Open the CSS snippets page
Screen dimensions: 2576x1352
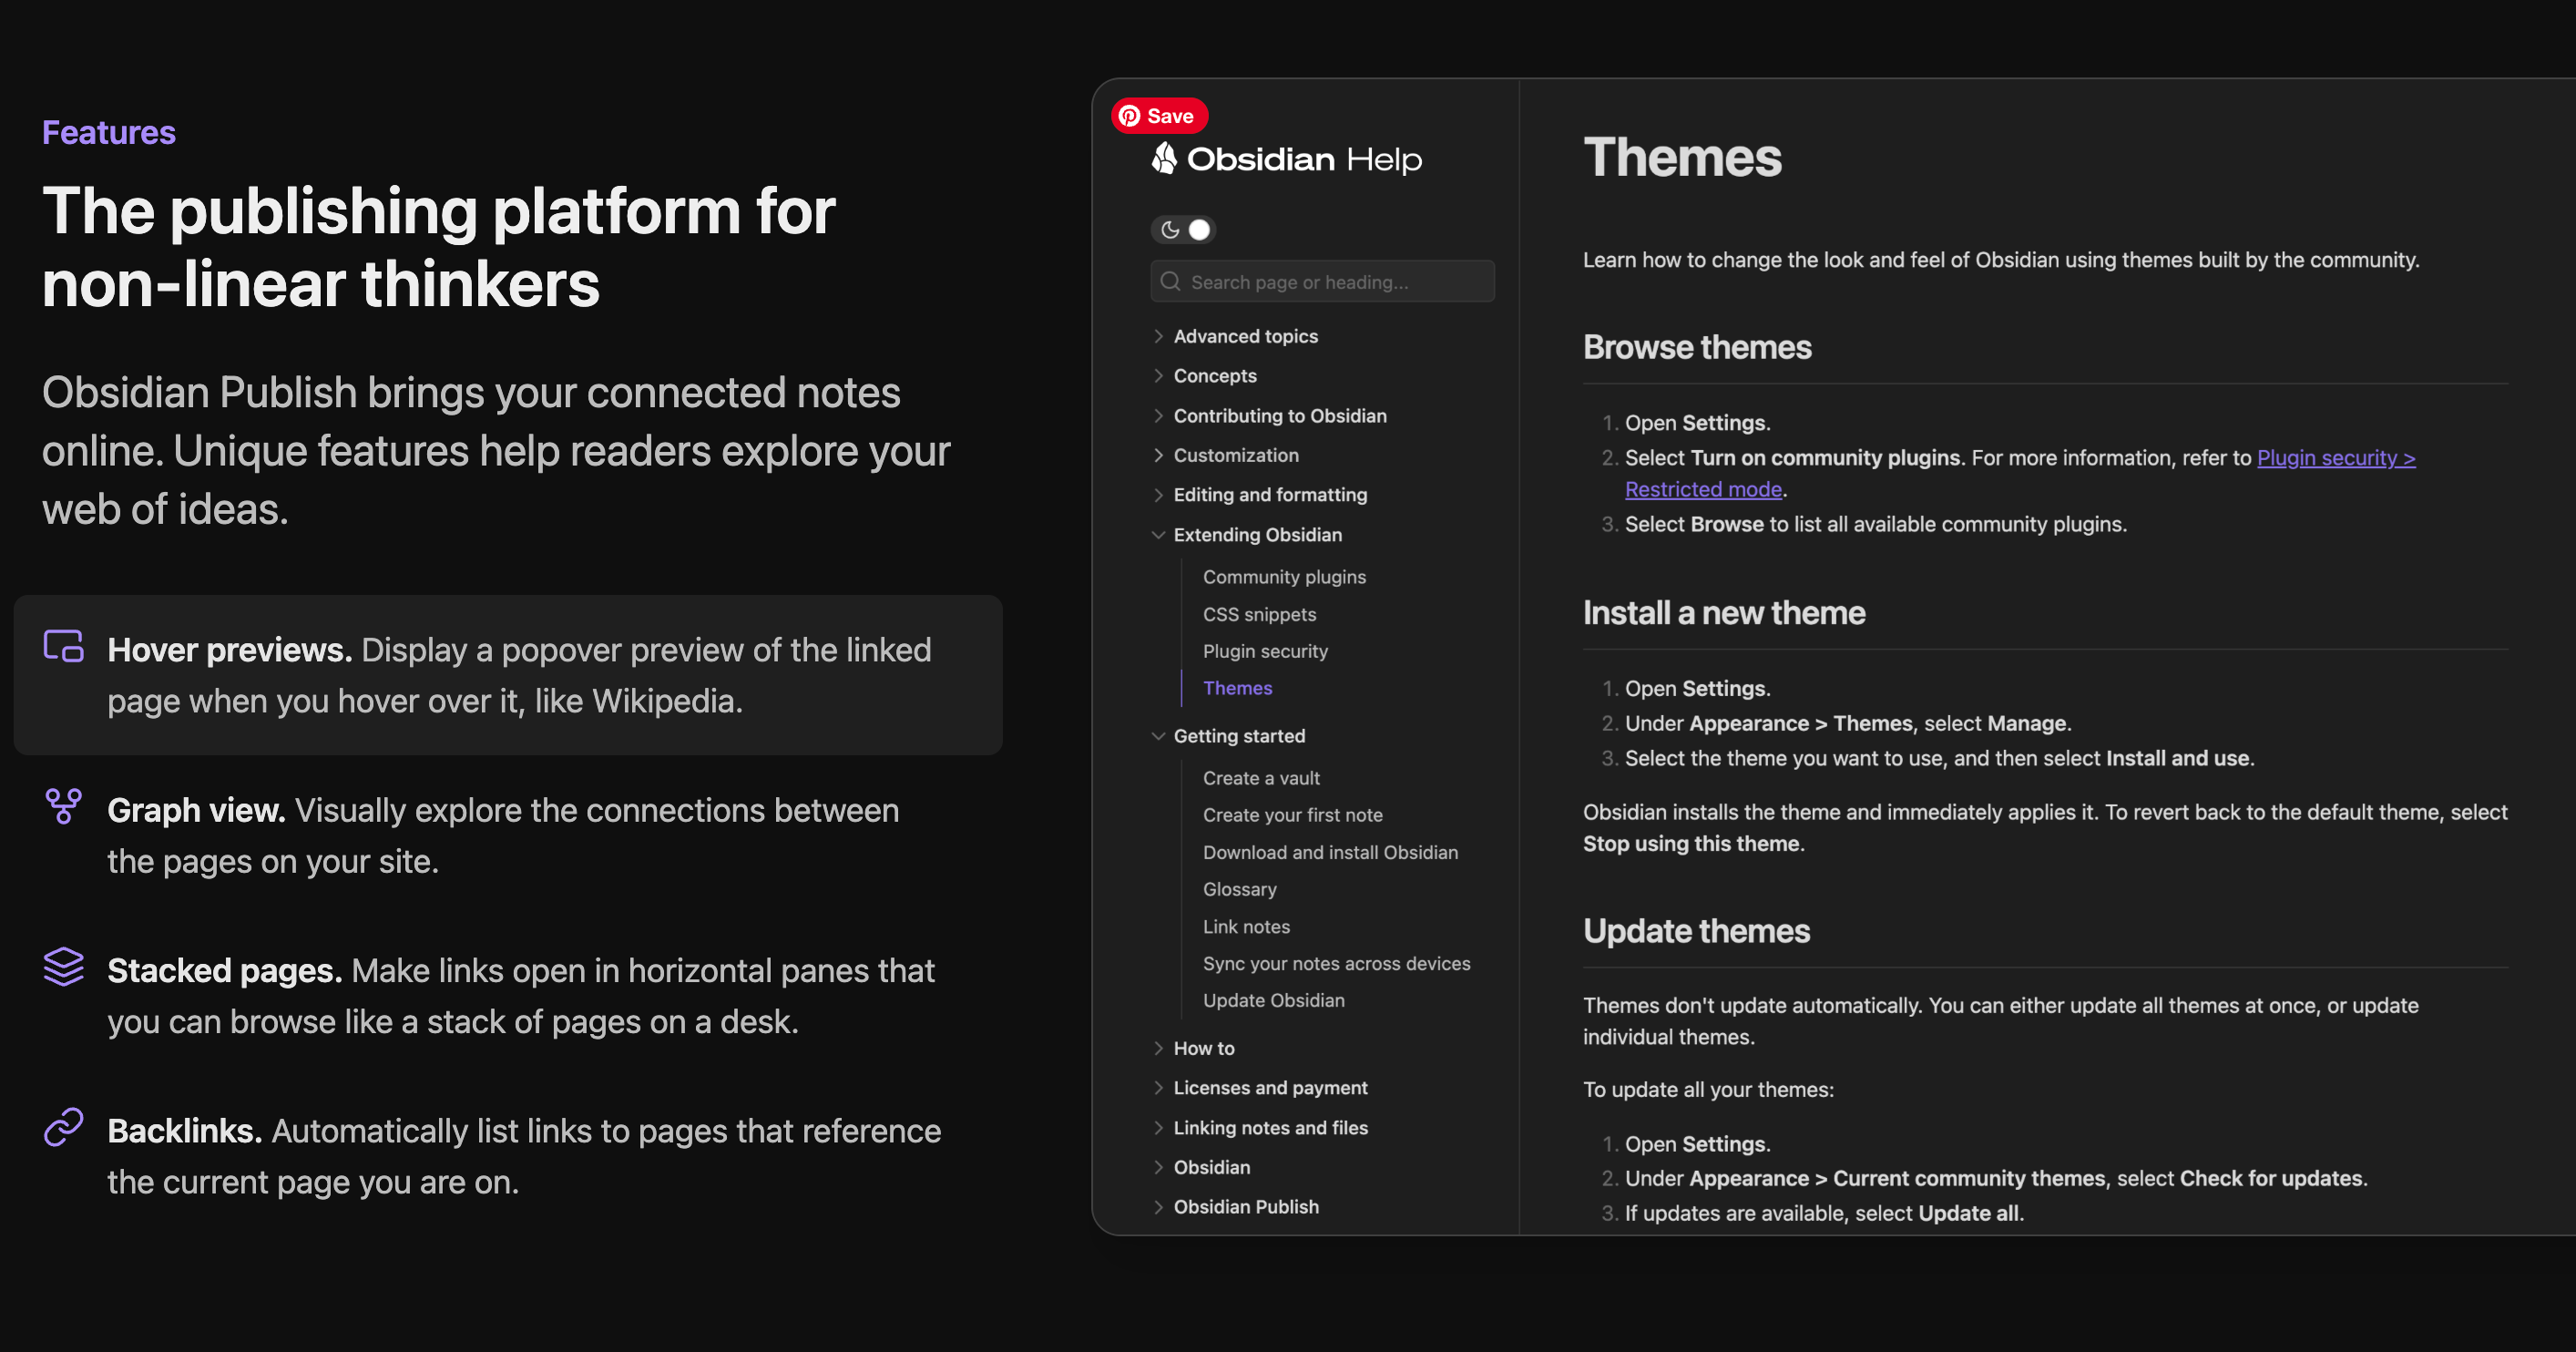[1259, 614]
